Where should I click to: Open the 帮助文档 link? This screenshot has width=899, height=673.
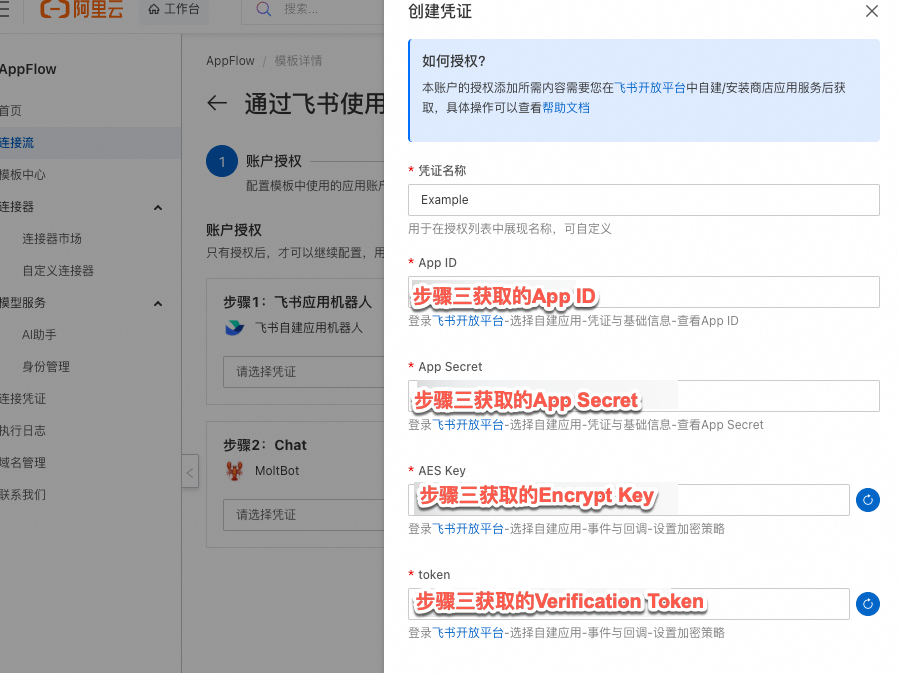coord(566,108)
